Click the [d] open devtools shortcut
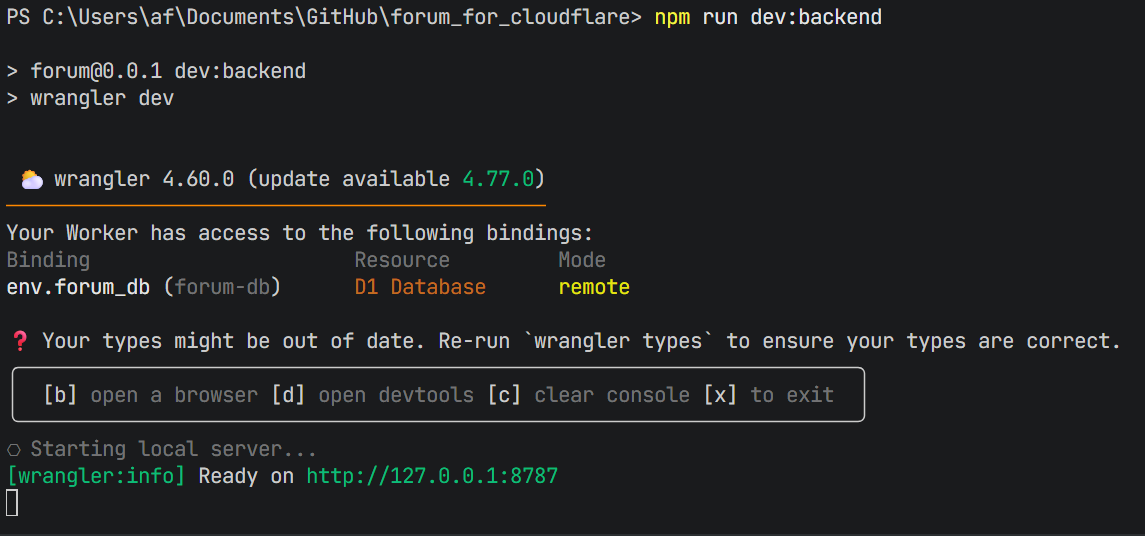 pyautogui.click(x=372, y=395)
